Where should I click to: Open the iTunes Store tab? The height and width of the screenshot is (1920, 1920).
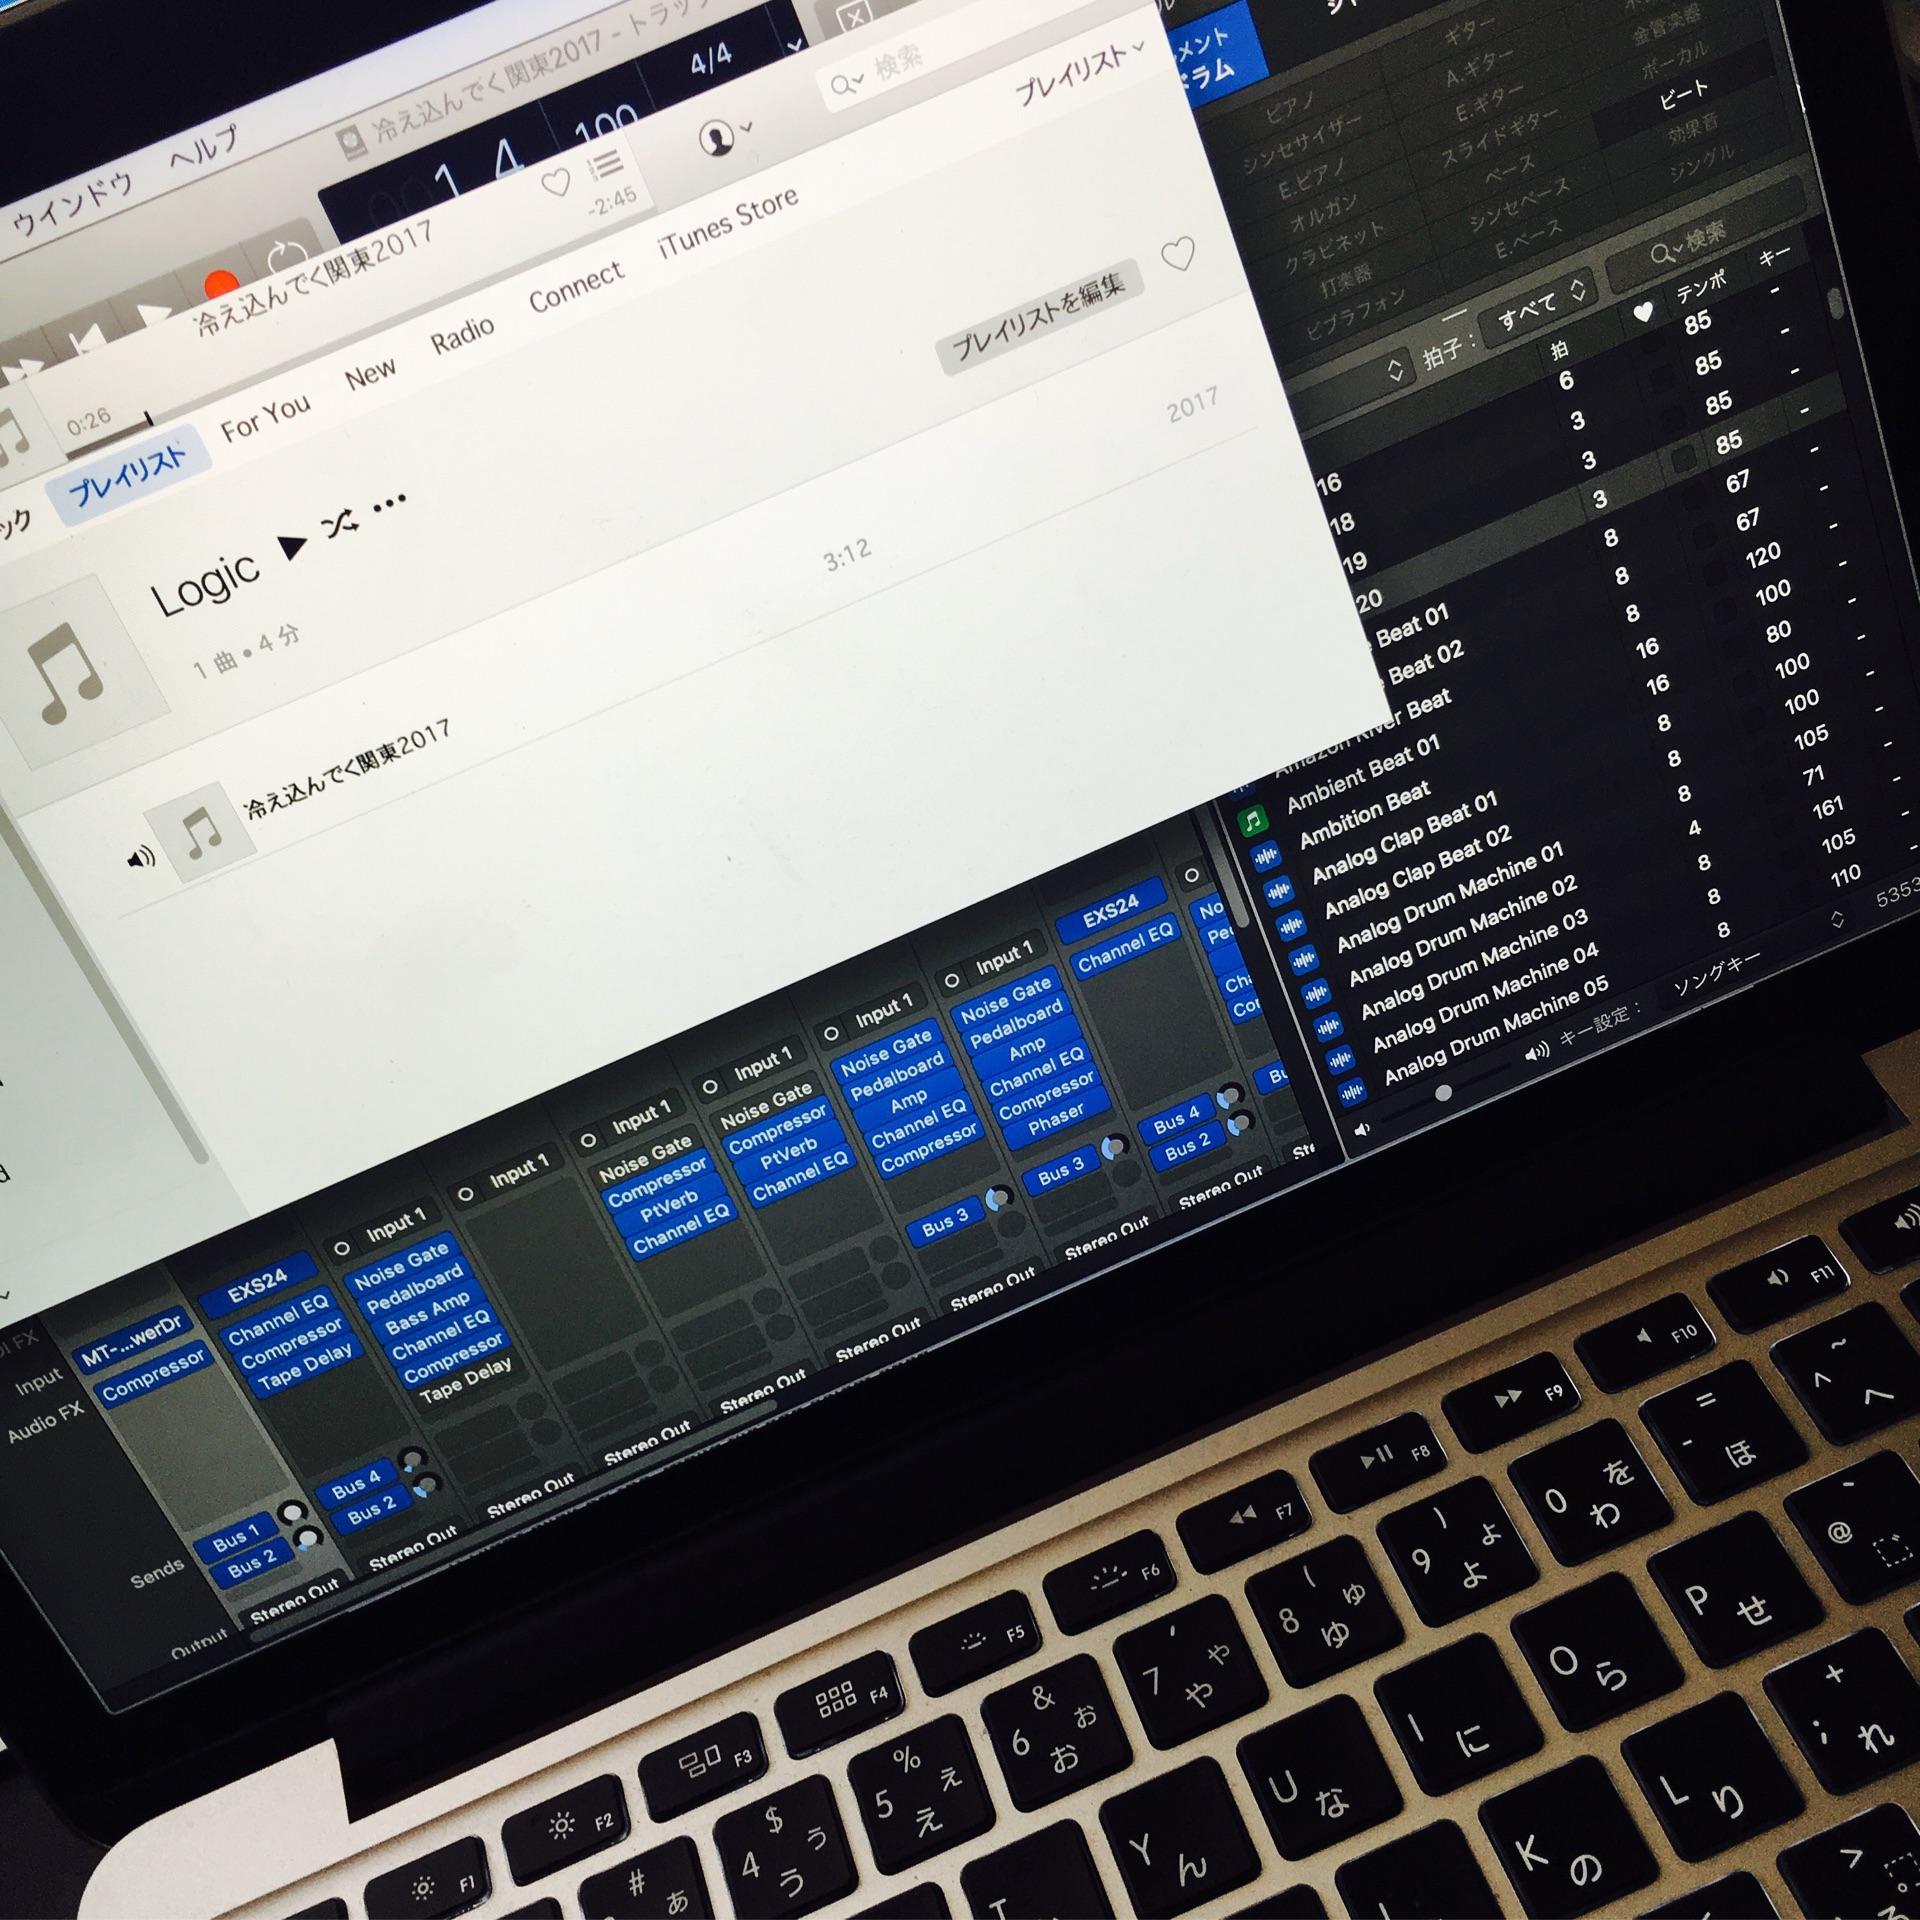tap(728, 222)
